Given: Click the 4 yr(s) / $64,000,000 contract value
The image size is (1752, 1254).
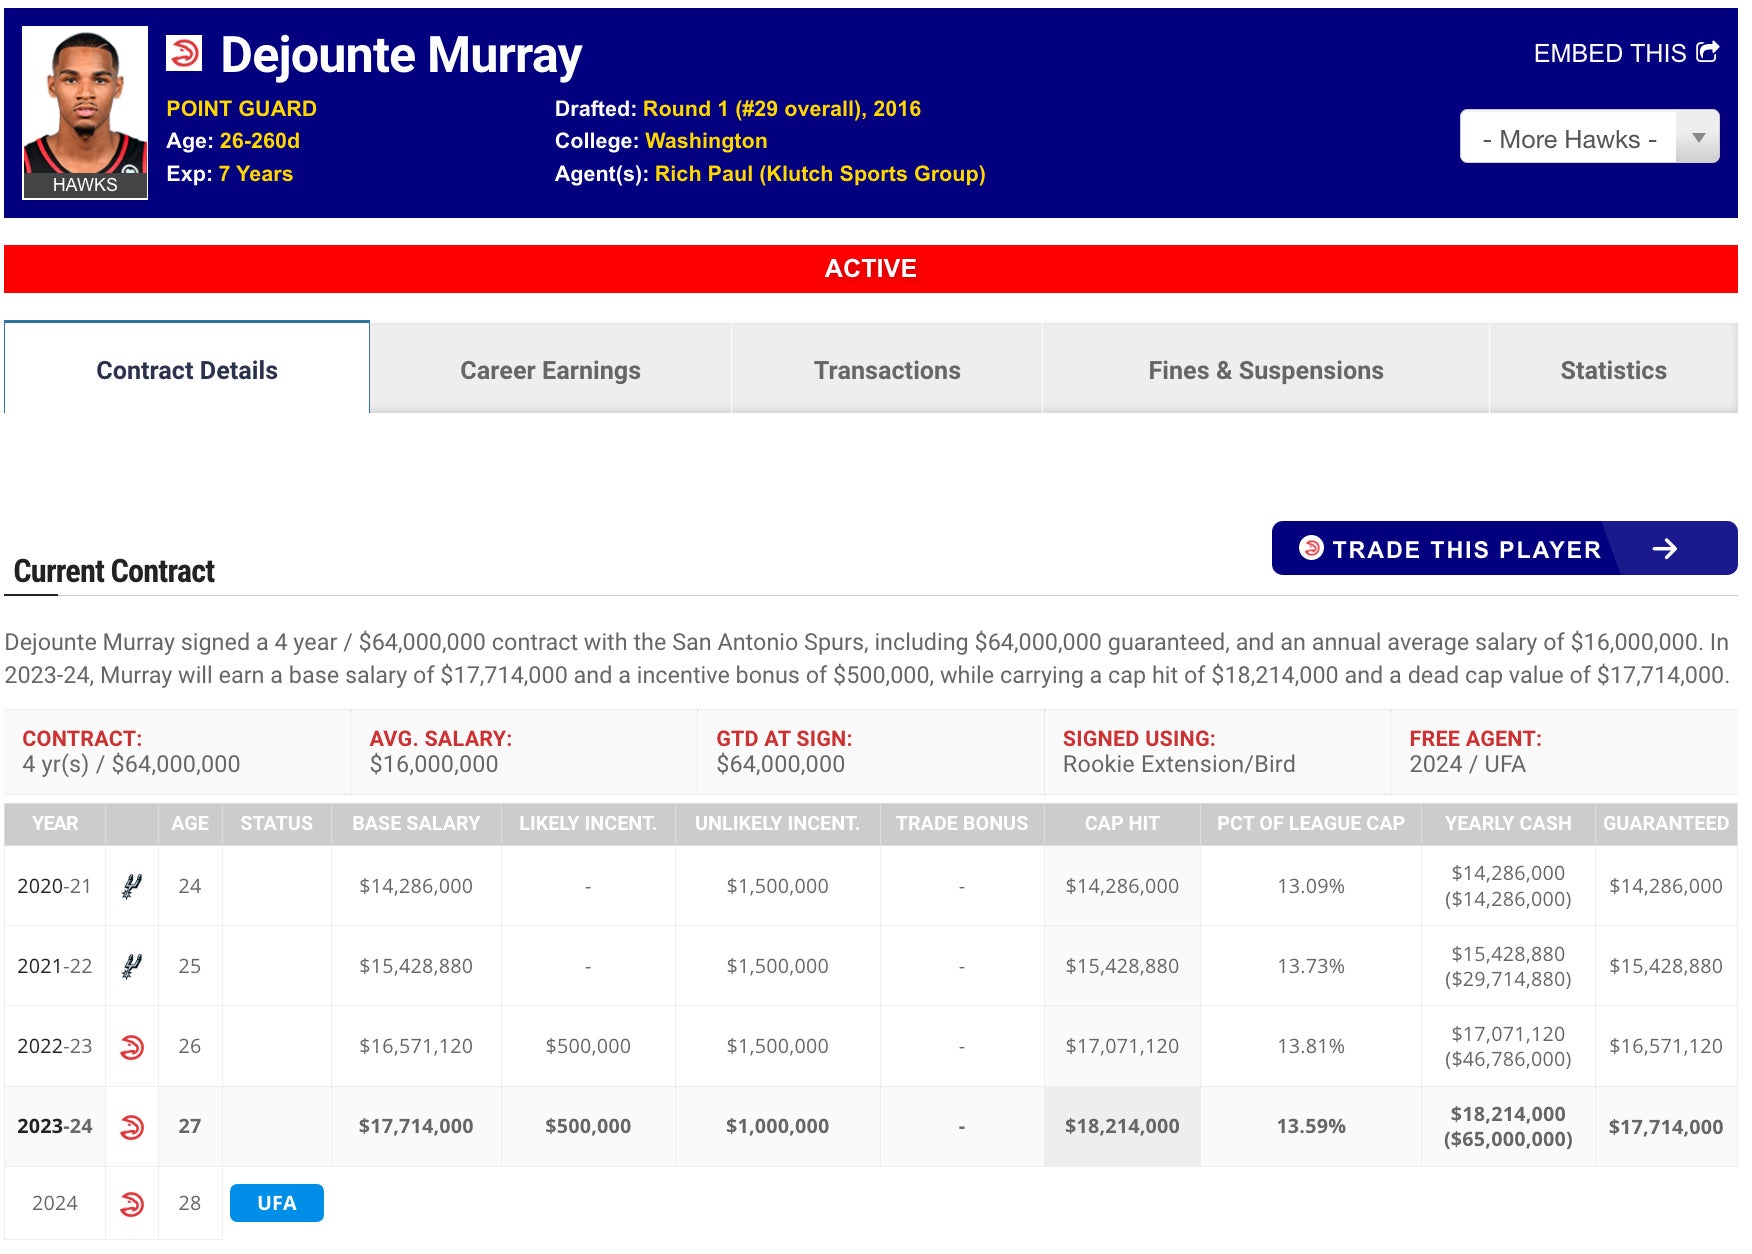Looking at the screenshot, I should coord(131,764).
